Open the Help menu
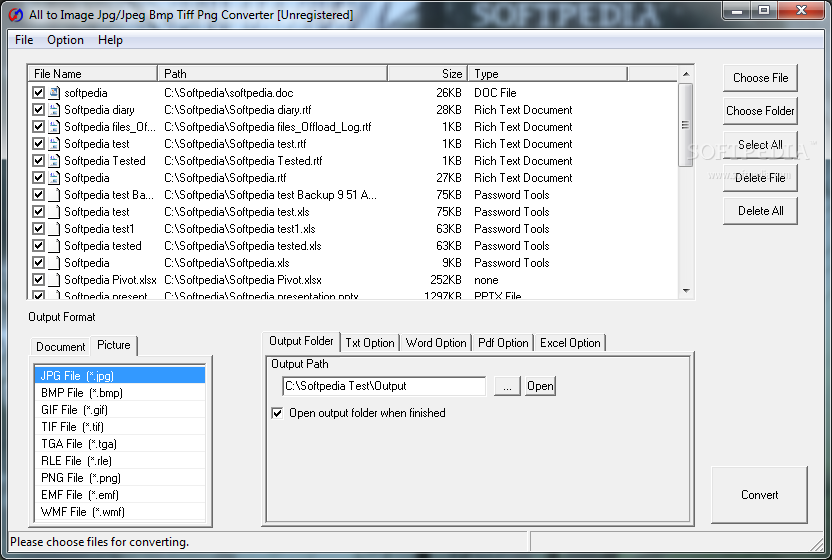 coord(110,40)
